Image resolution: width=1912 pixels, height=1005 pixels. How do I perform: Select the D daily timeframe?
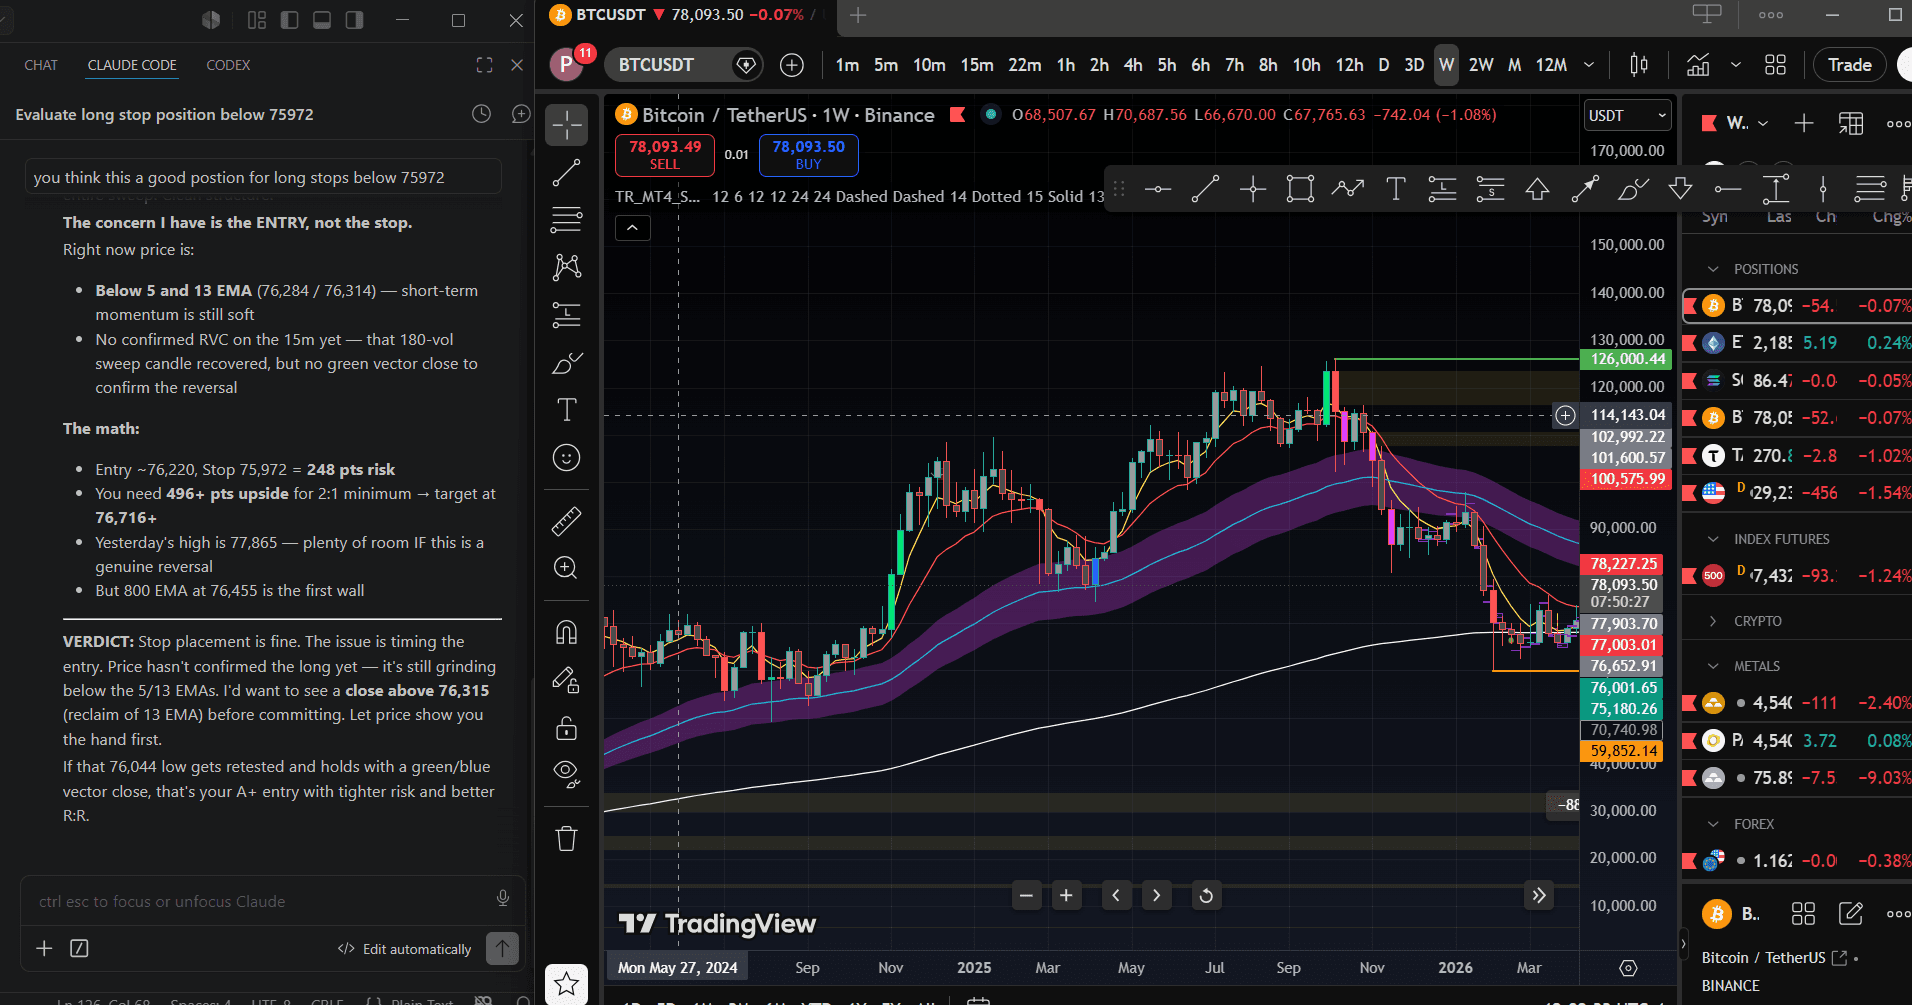1384,65
